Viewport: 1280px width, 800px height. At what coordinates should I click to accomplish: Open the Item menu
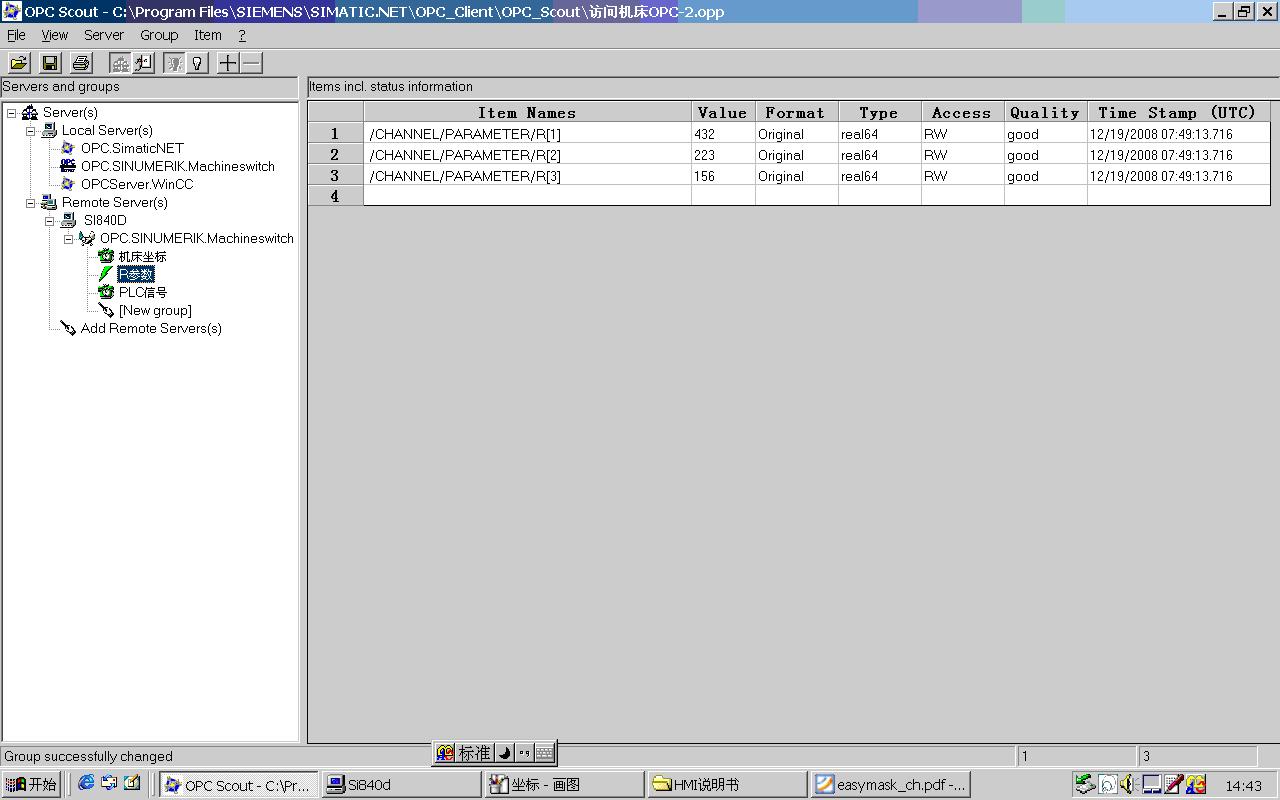click(208, 35)
